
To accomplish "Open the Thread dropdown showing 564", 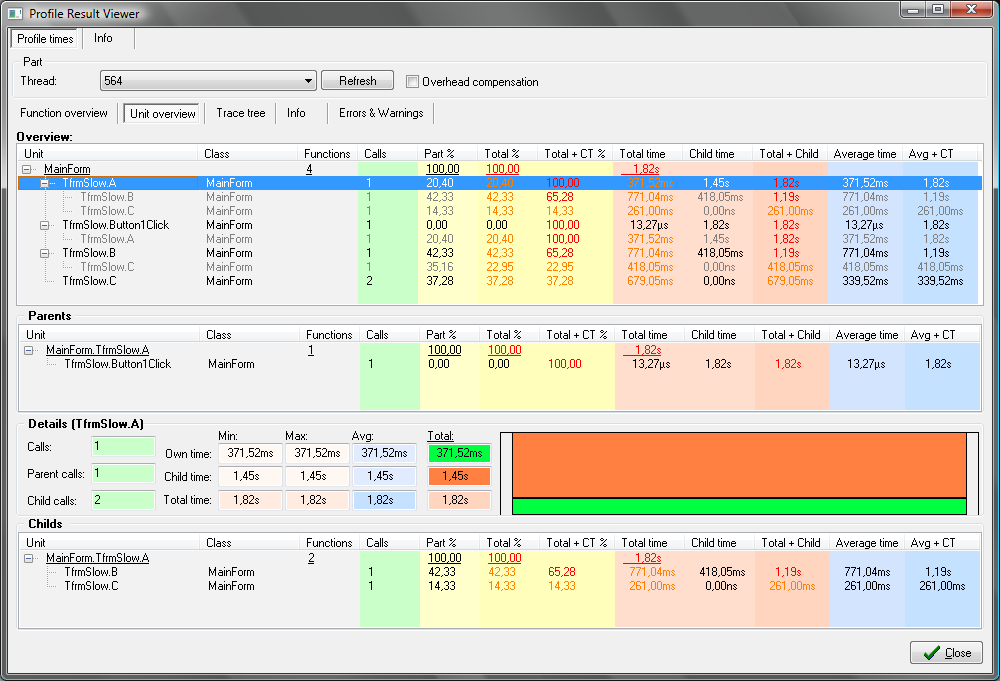I will (x=208, y=80).
